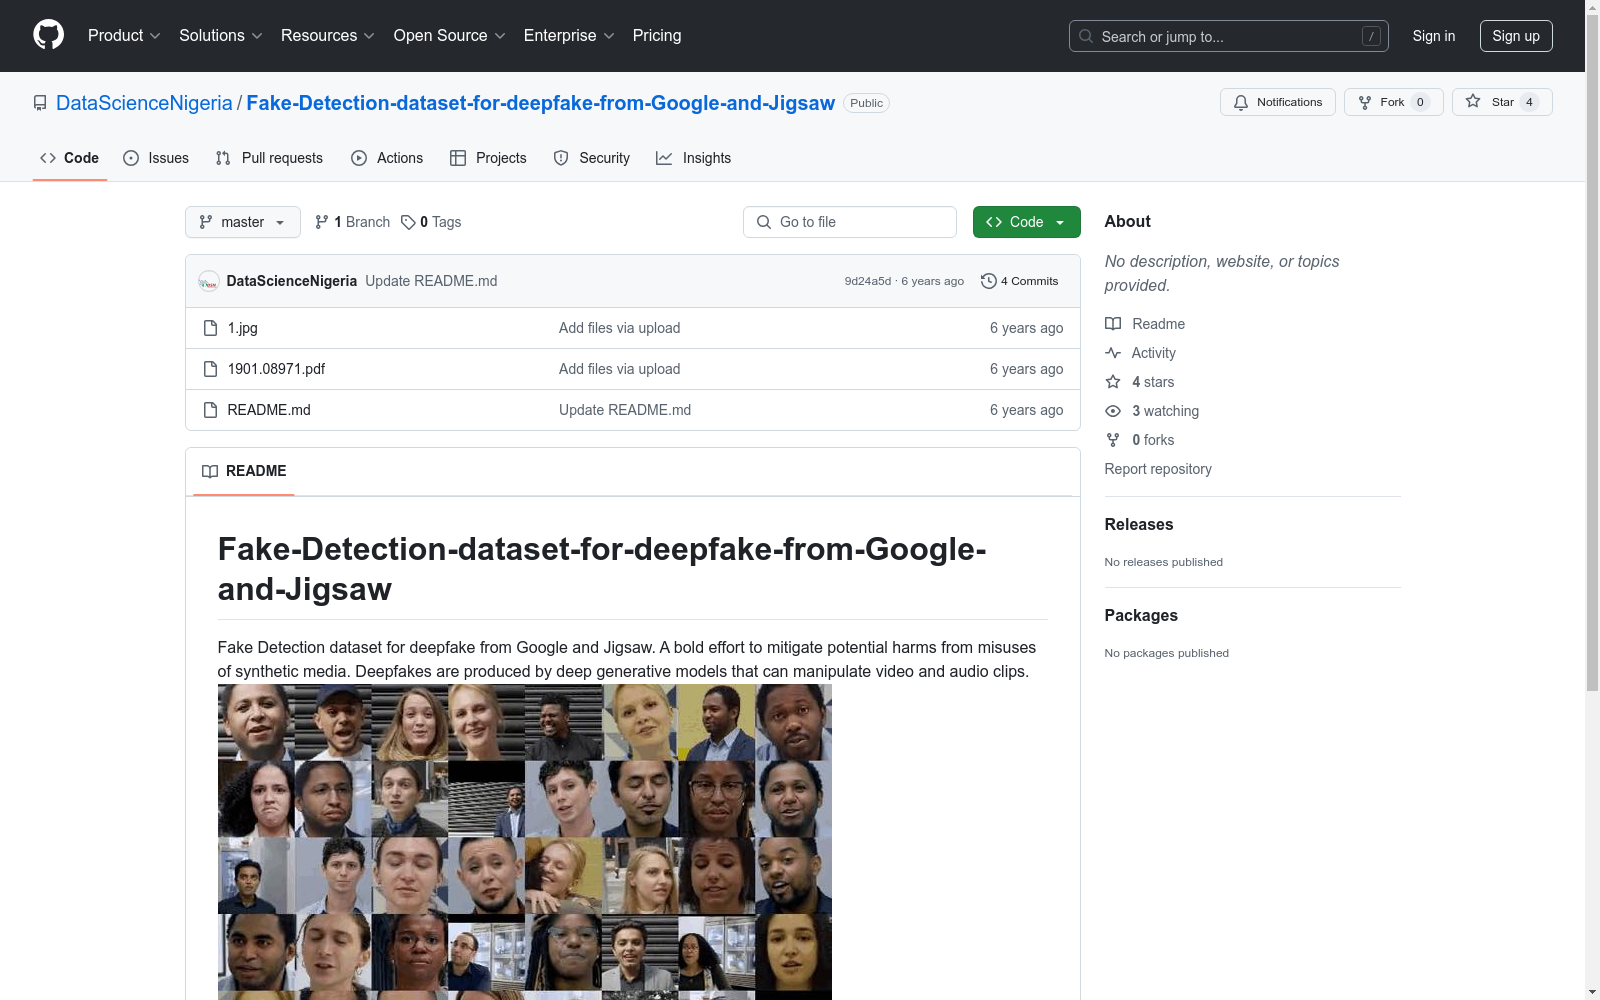This screenshot has height=1000, width=1600.
Task: Expand the Product menu
Action: click(x=124, y=36)
